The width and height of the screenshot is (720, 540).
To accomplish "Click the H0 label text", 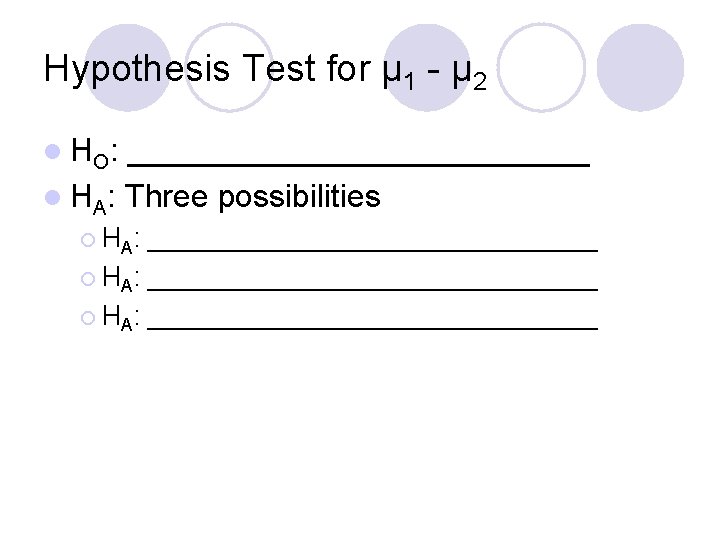I will (x=94, y=153).
